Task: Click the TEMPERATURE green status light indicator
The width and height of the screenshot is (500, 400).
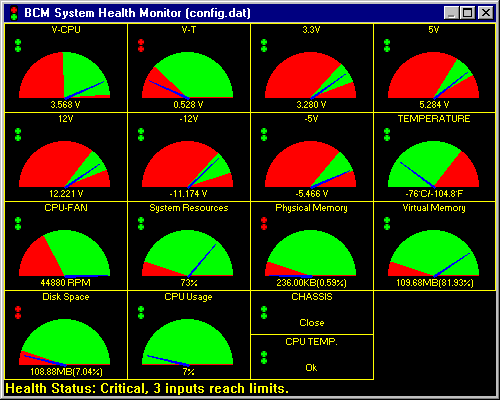Action: click(x=387, y=135)
